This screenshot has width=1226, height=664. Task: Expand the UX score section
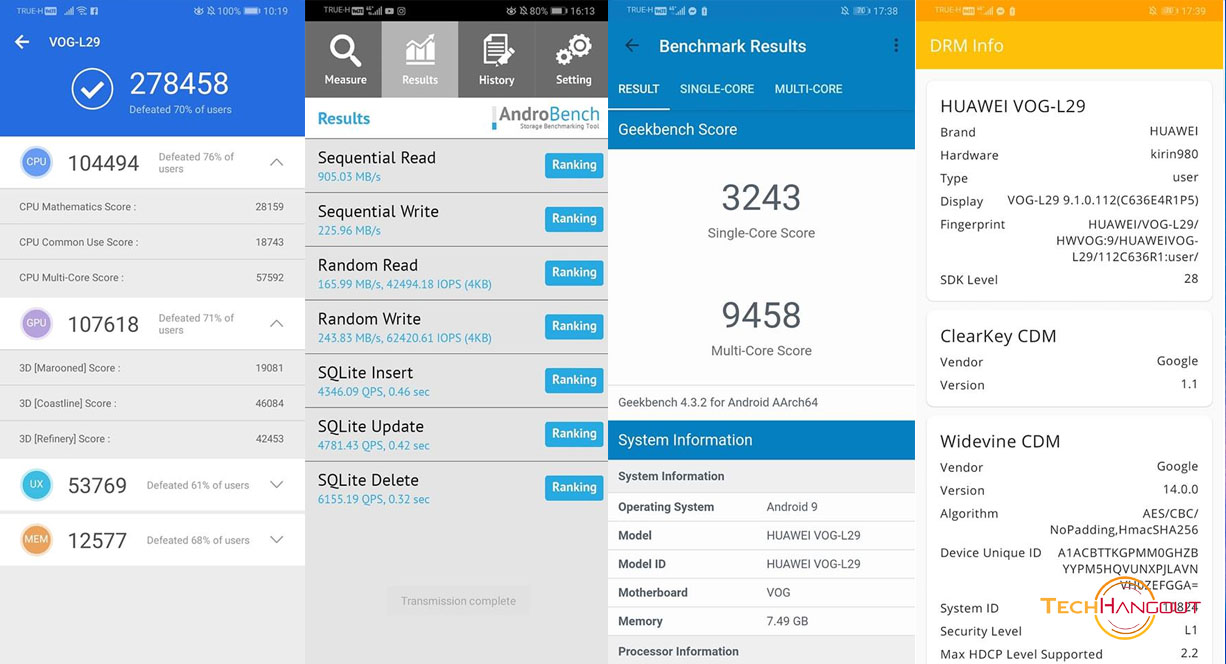(277, 485)
